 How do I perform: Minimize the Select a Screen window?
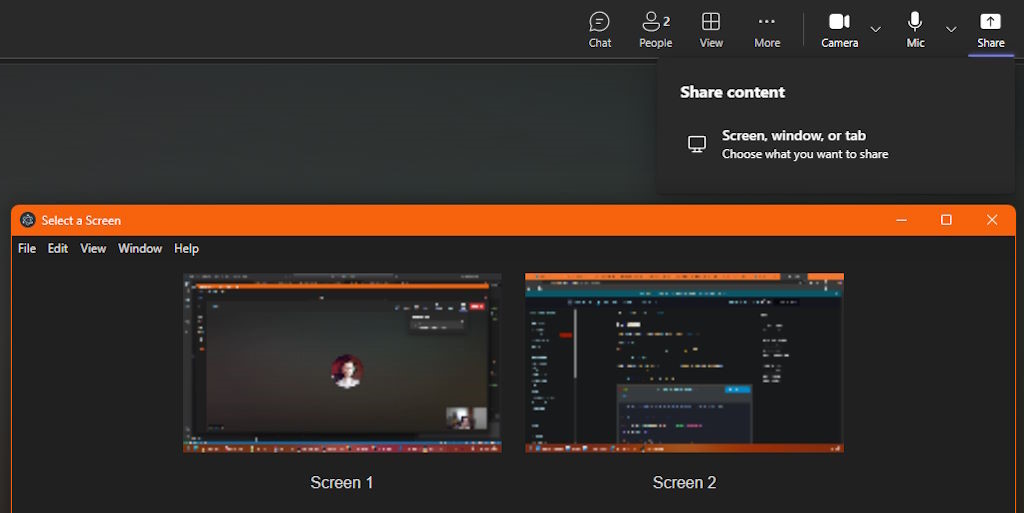point(901,221)
